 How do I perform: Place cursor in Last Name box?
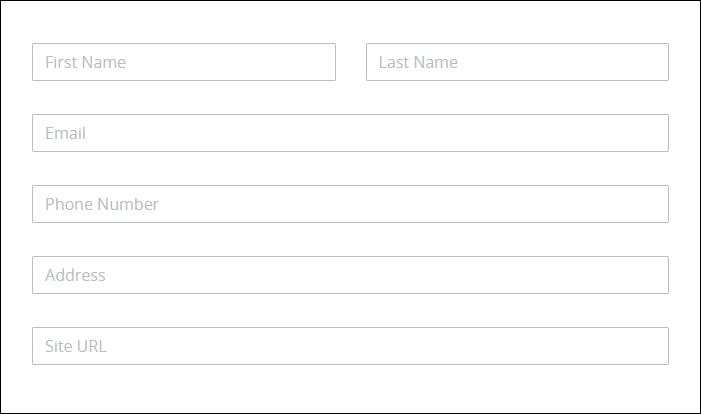(517, 62)
